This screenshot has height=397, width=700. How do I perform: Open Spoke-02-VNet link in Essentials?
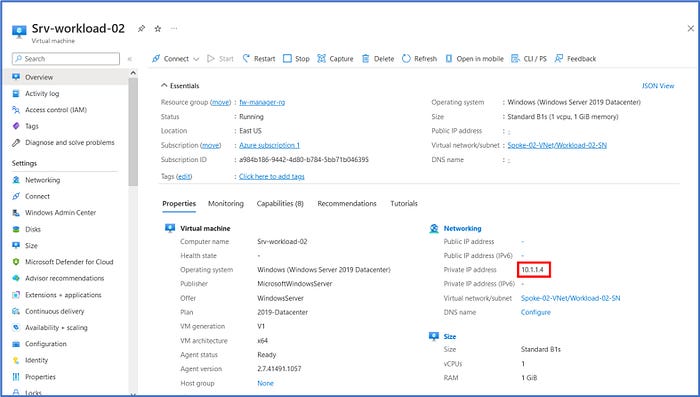(557, 145)
